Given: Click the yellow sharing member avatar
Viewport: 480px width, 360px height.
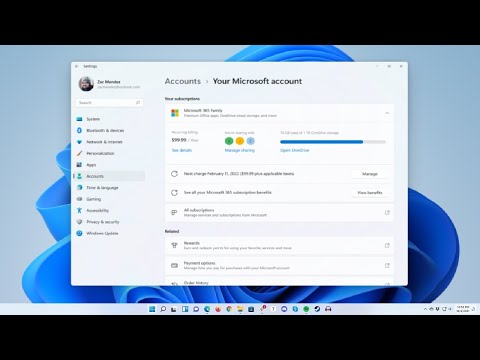Looking at the screenshot, I should pos(240,141).
